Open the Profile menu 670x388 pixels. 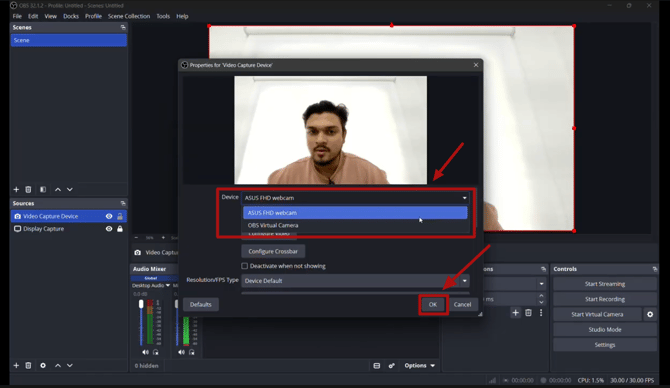[93, 16]
